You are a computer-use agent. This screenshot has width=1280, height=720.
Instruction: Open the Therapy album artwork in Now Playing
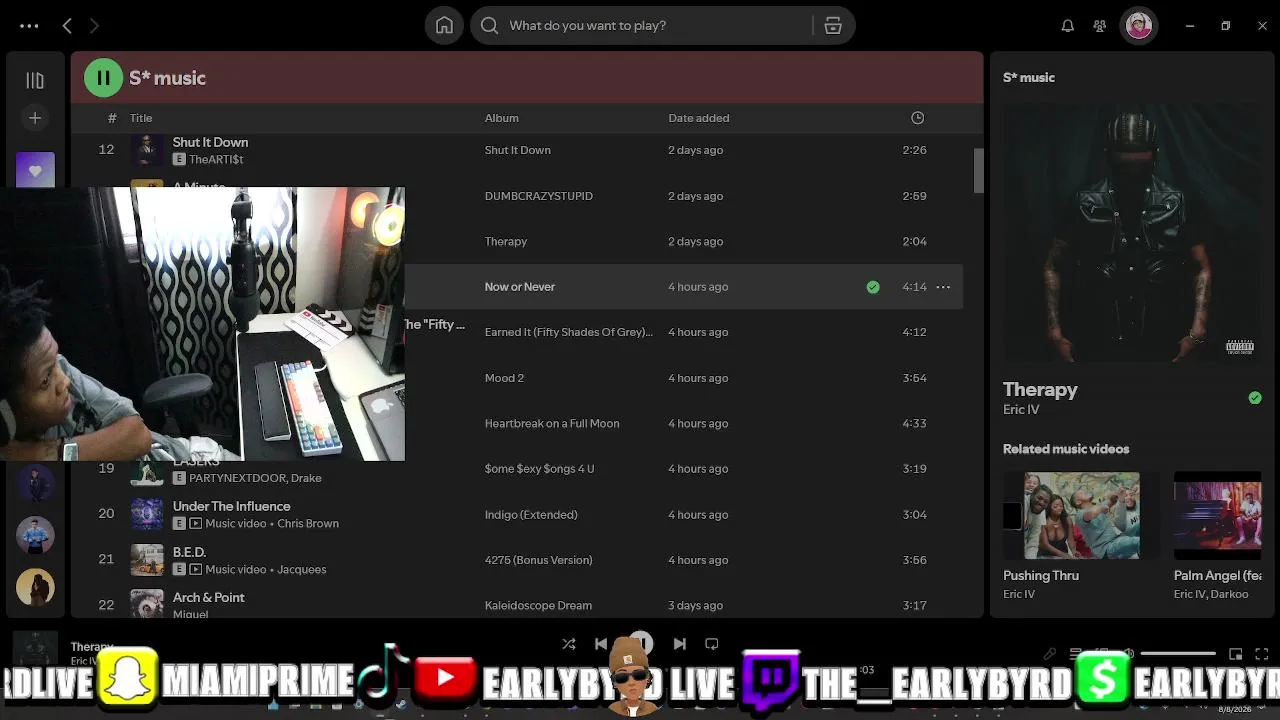pos(1132,233)
